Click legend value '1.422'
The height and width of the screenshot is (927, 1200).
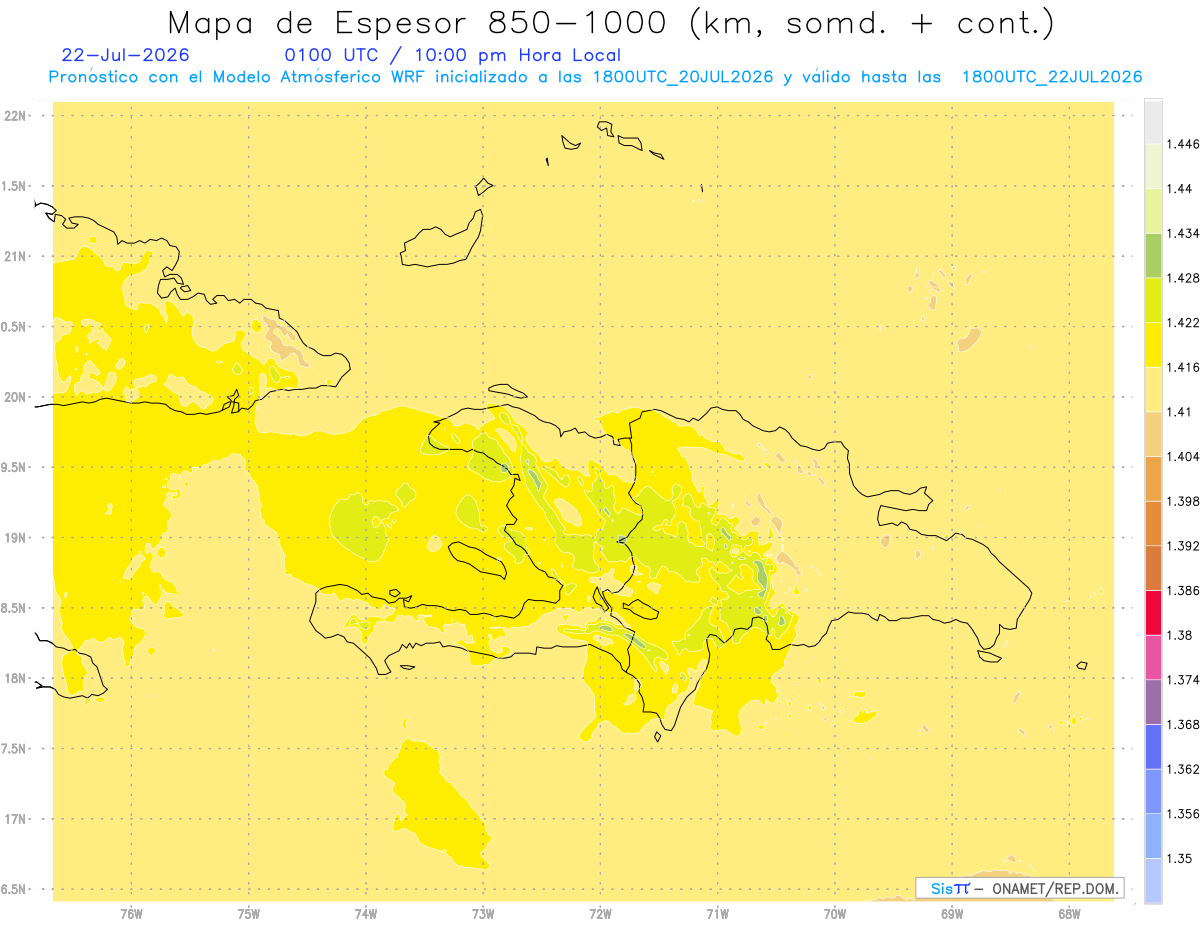point(1183,323)
